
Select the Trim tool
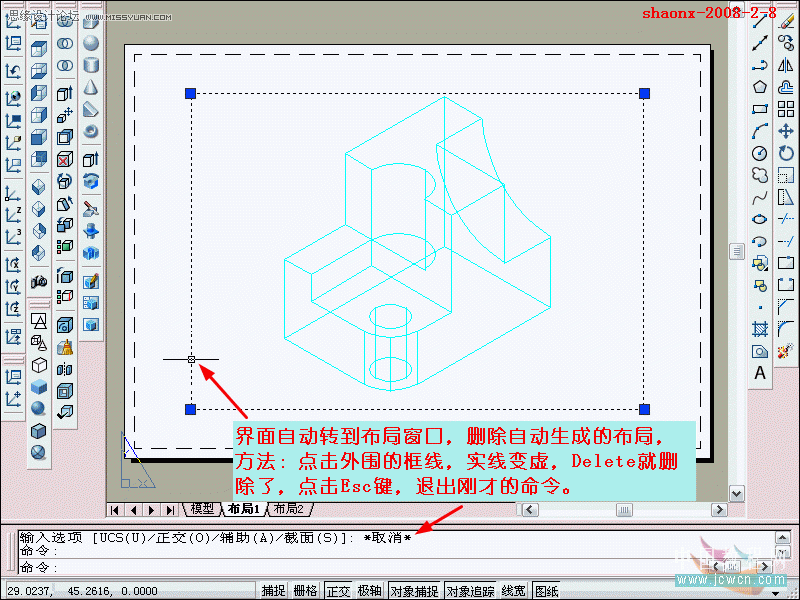pos(786,219)
